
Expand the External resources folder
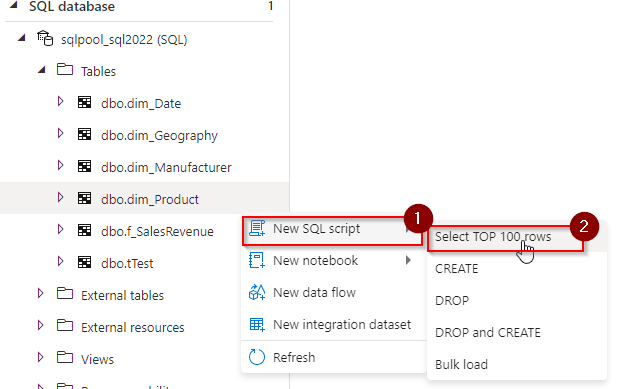(x=41, y=325)
